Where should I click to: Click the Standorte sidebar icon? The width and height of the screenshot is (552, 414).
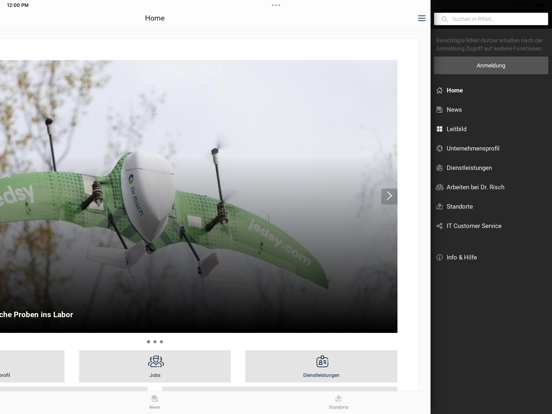pos(439,207)
